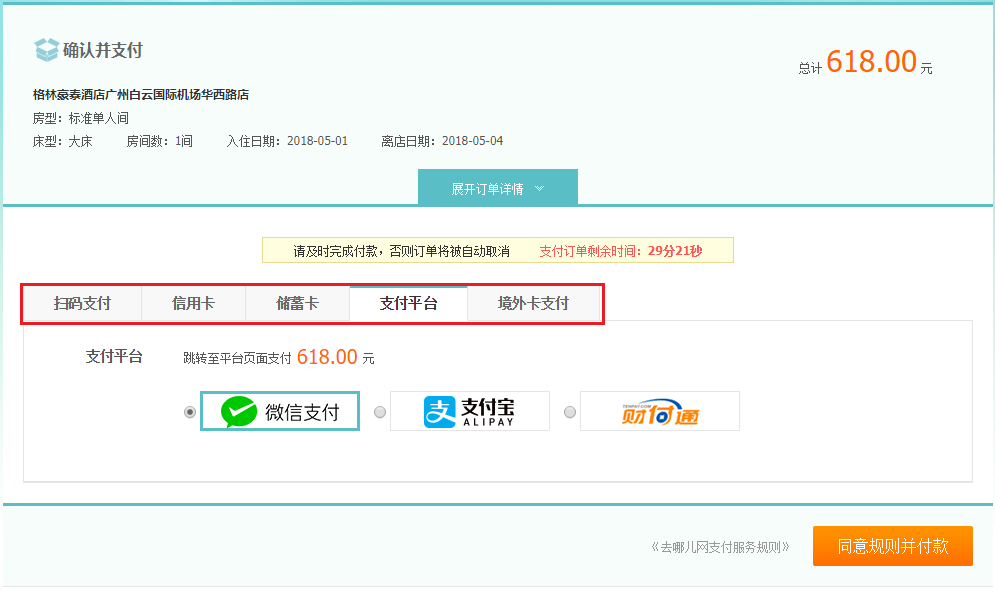Click the box icon beside 确认并支付
Viewport: 995px width, 593px height.
coord(46,50)
